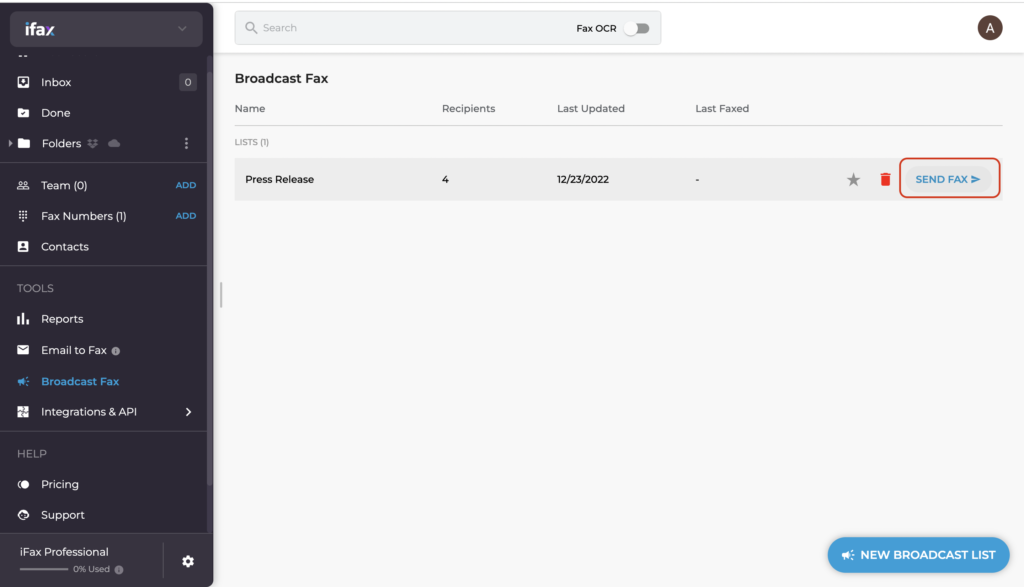Click New Broadcast List button

tap(918, 555)
